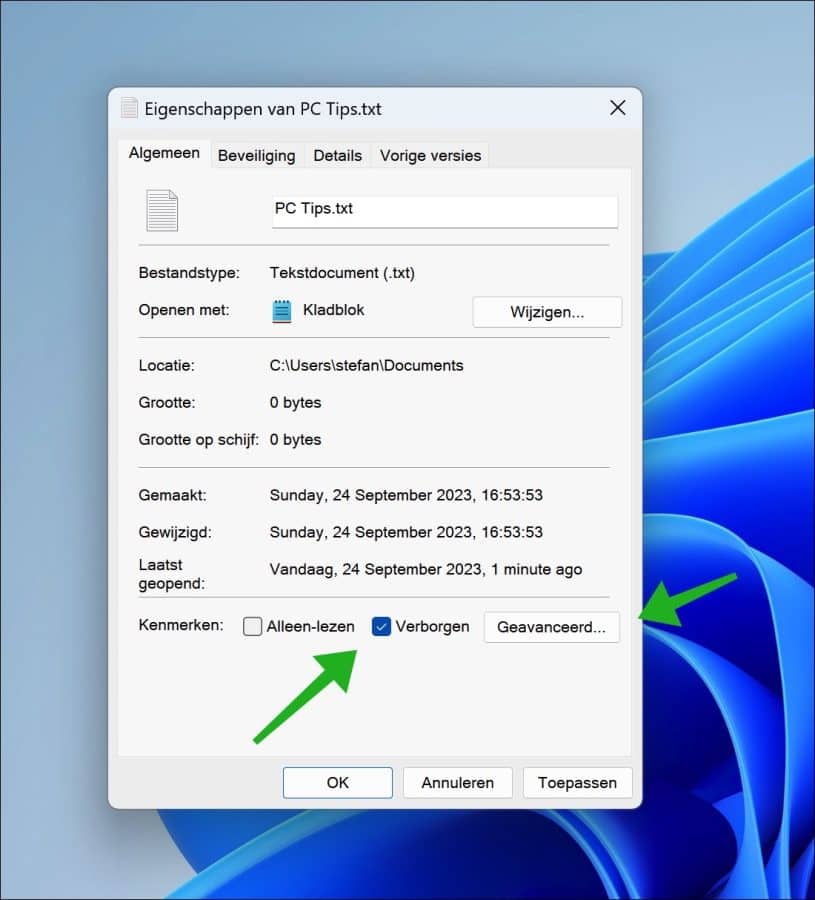Screen dimensions: 815x900
Task: Click the Tekstdocument (.txt) file type text
Action: [342, 273]
